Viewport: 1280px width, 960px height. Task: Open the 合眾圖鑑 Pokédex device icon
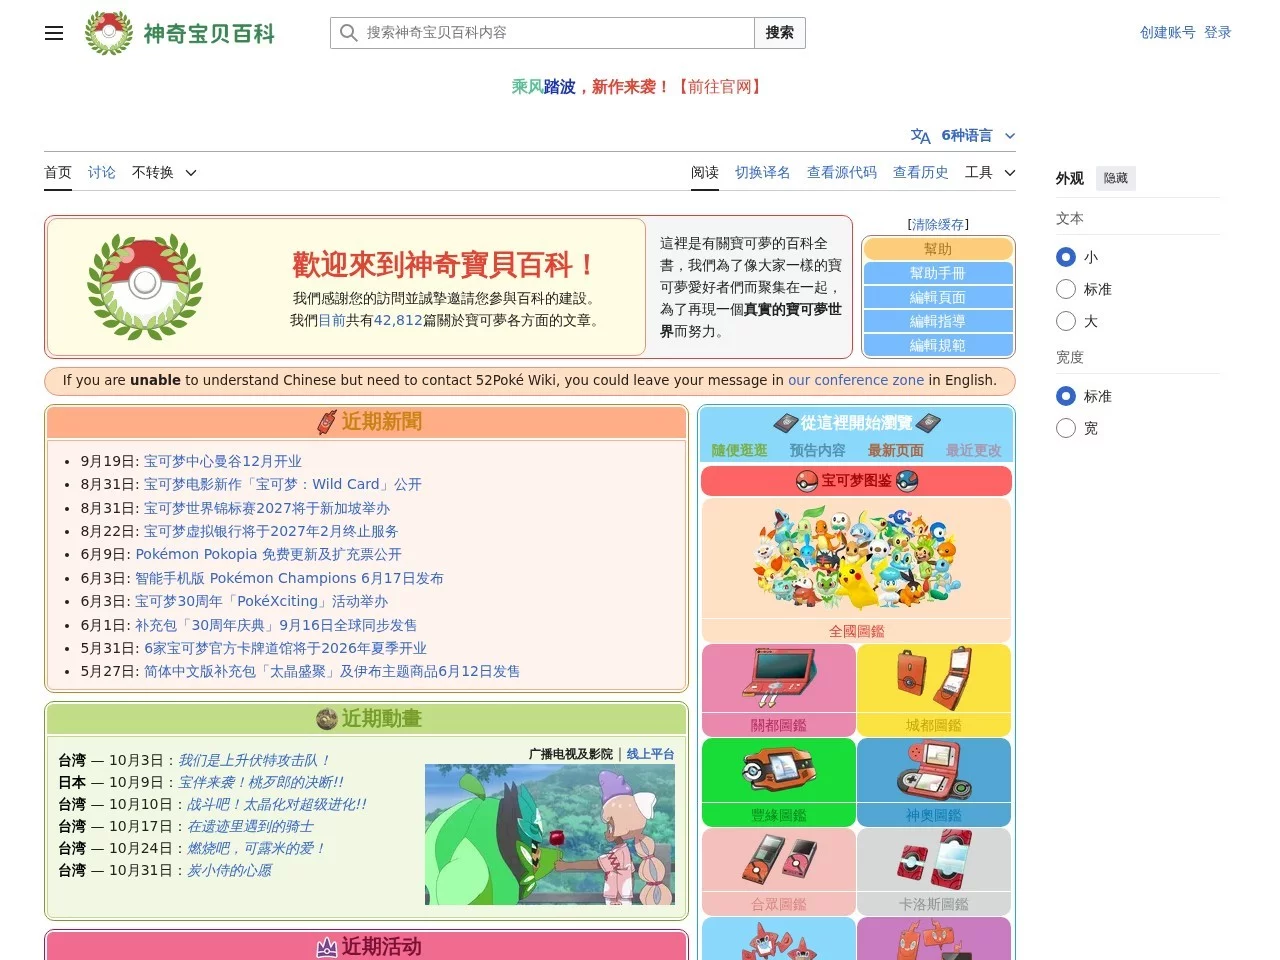[779, 861]
